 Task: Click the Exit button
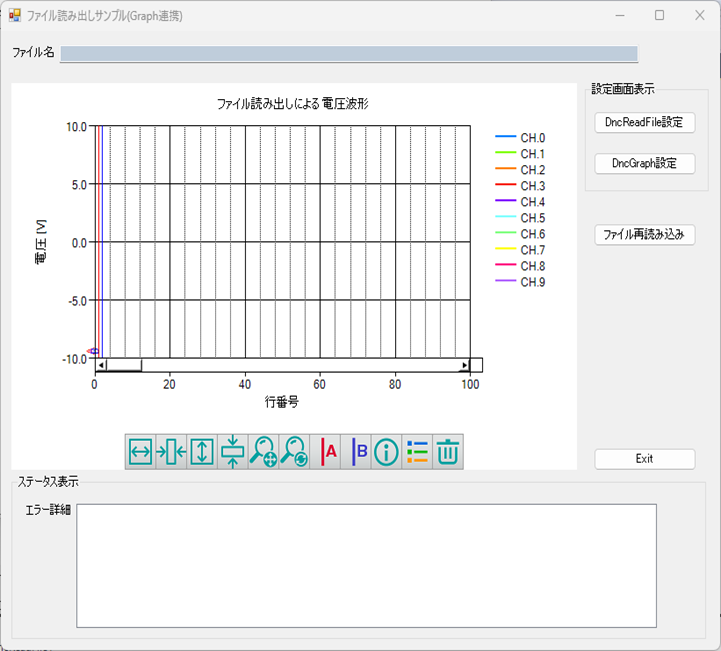click(644, 459)
